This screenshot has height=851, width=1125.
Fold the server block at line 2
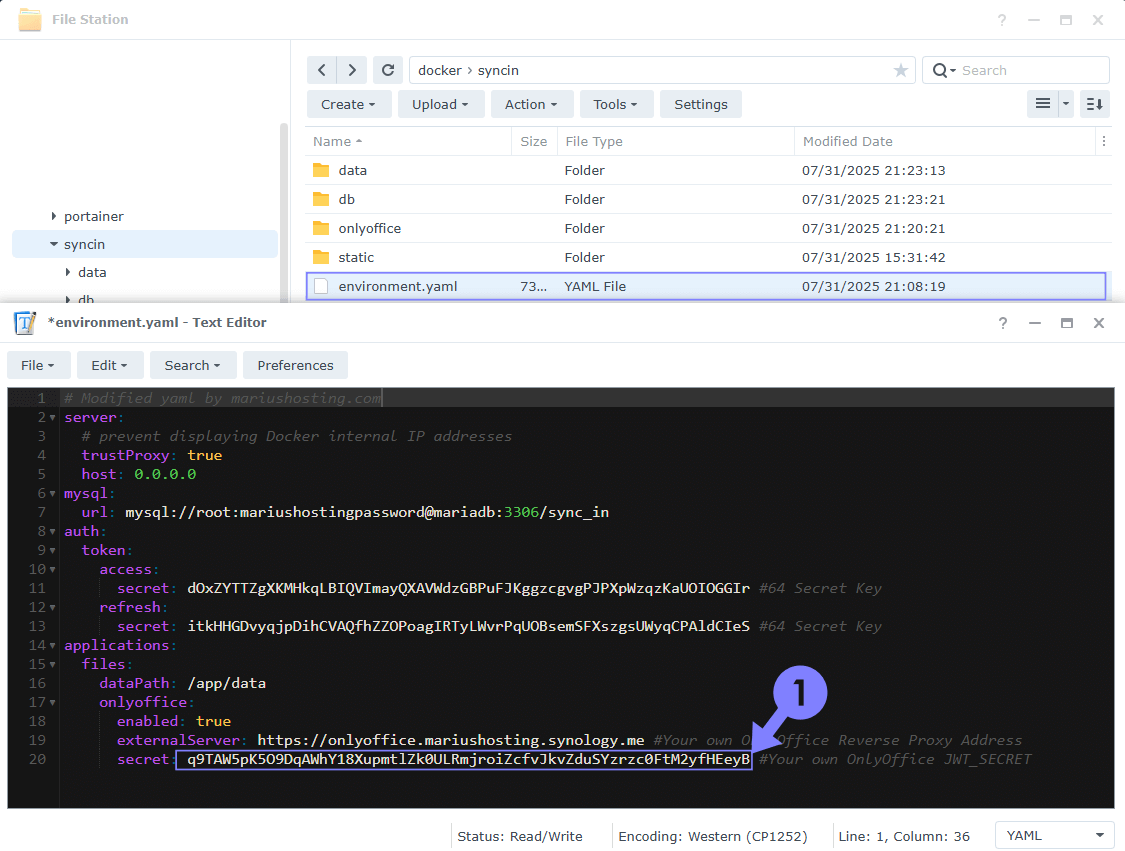[x=52, y=418]
